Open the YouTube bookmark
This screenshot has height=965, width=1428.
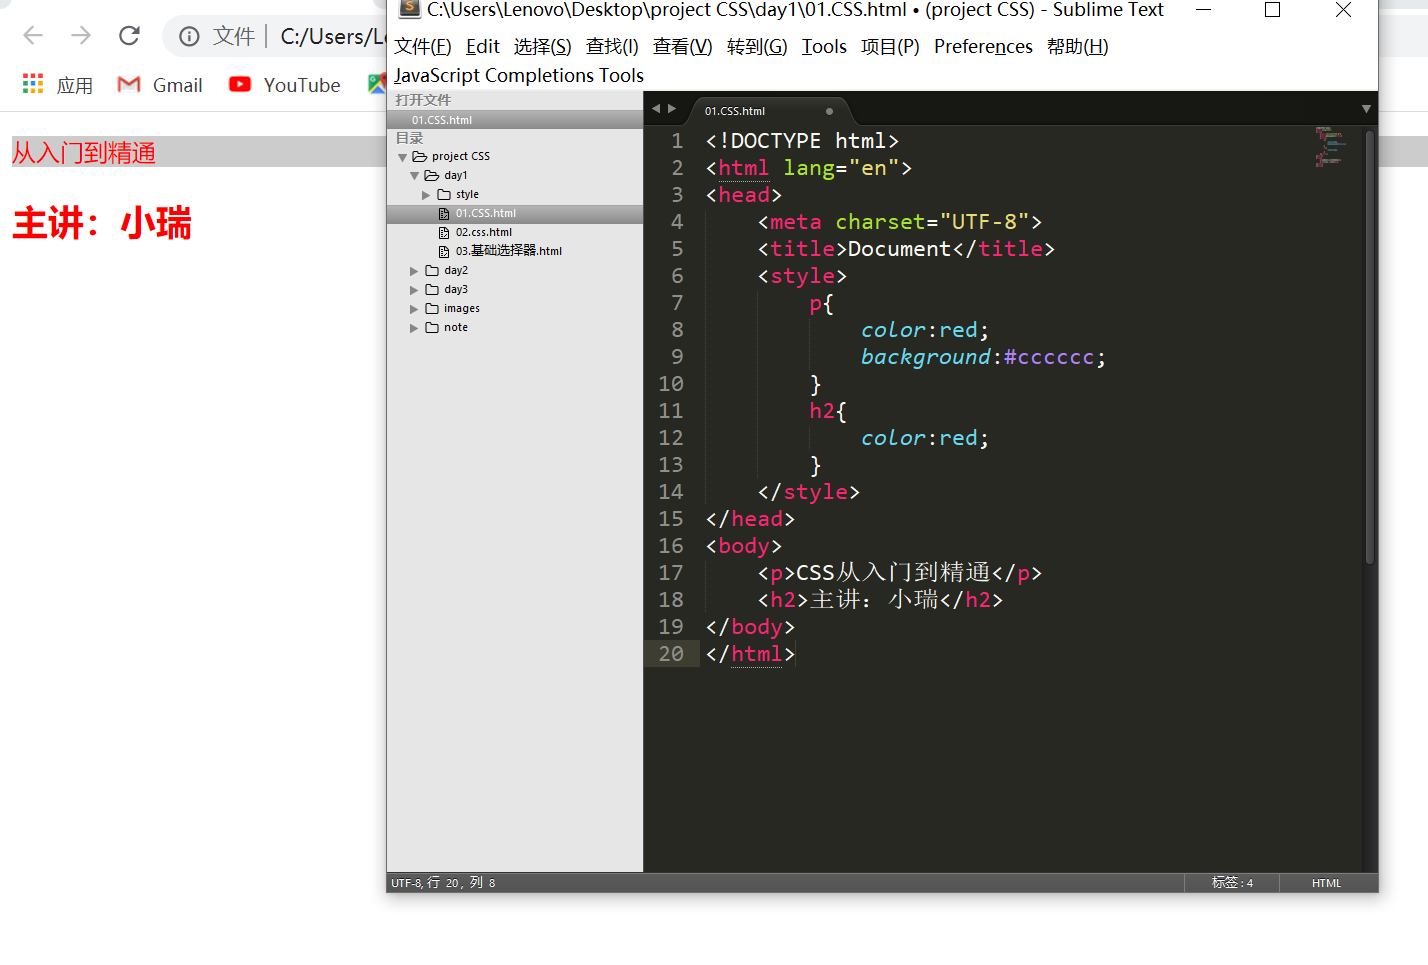point(285,85)
